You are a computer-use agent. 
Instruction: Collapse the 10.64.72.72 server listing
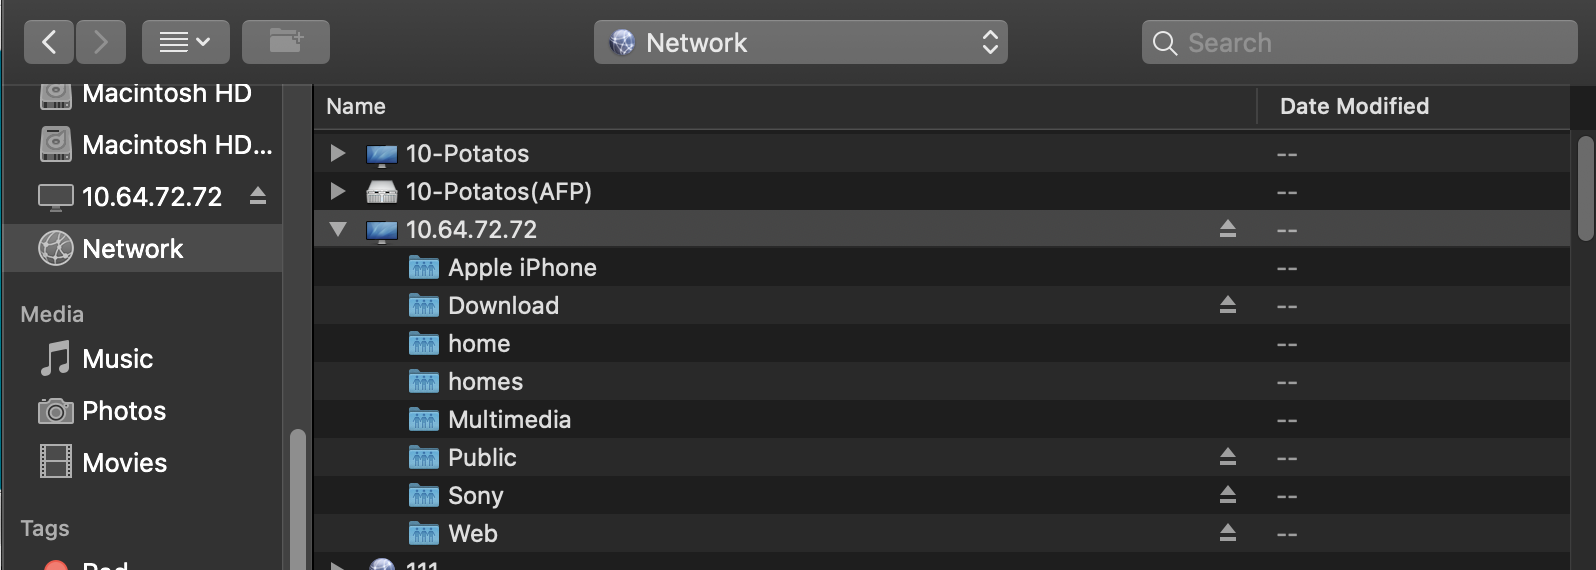pyautogui.click(x=338, y=229)
